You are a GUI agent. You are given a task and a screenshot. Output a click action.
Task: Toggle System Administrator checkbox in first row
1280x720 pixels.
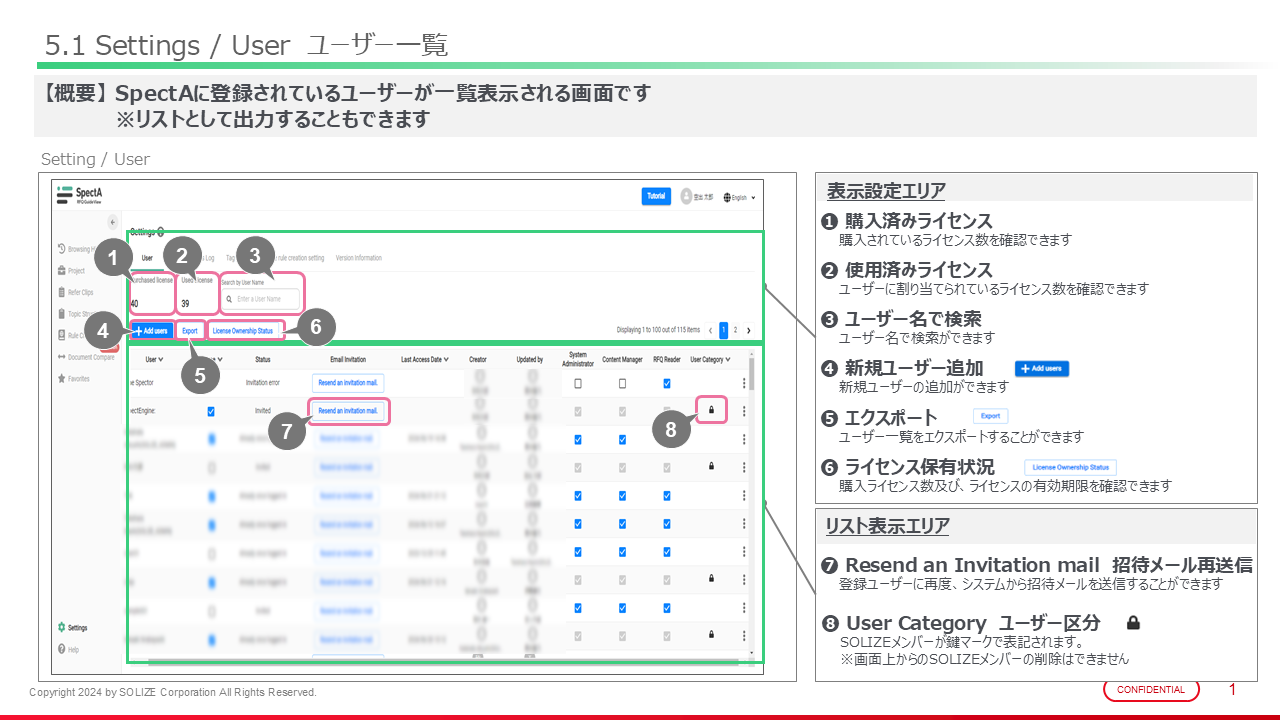[578, 383]
